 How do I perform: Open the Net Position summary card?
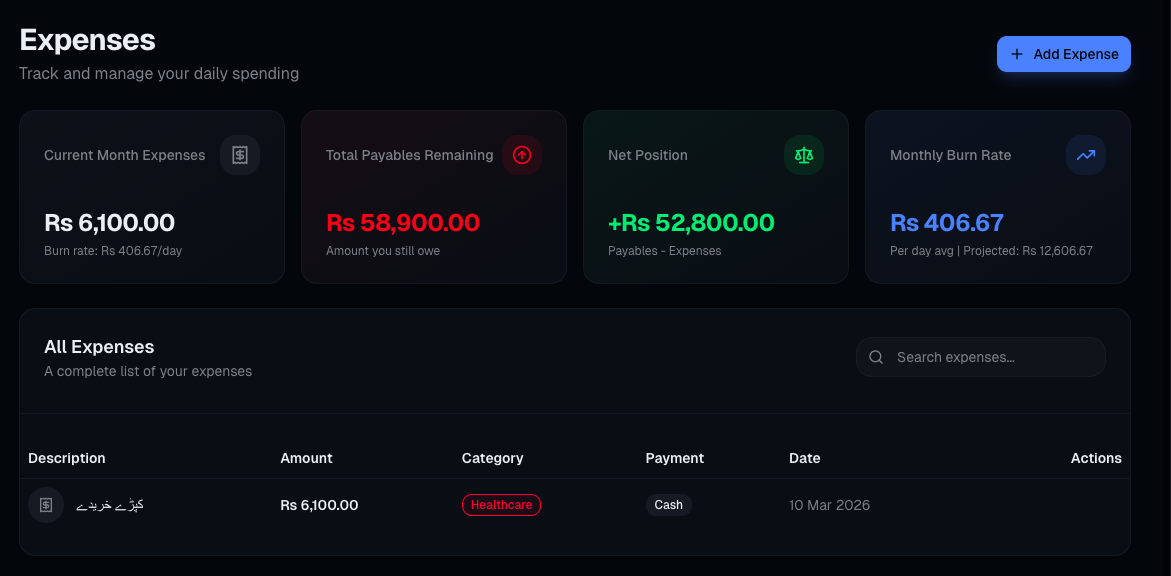pyautogui.click(x=715, y=197)
